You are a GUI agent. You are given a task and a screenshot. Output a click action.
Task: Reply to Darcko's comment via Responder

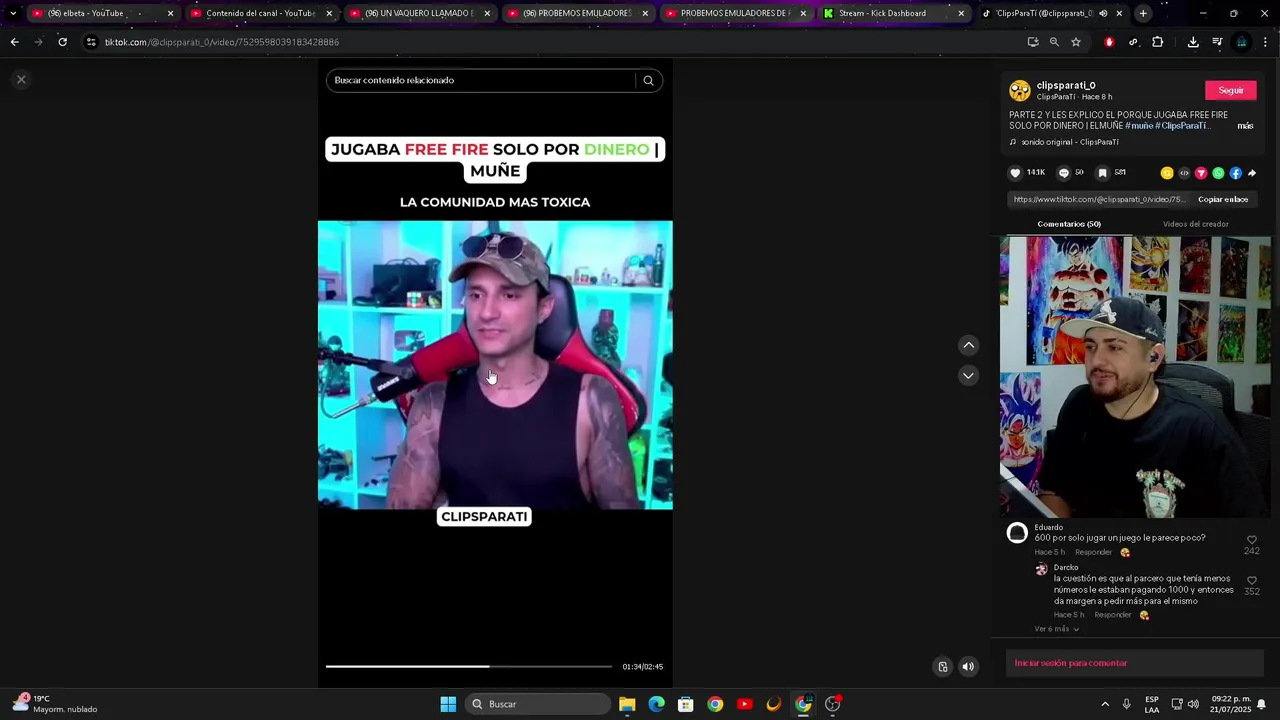coord(1112,615)
